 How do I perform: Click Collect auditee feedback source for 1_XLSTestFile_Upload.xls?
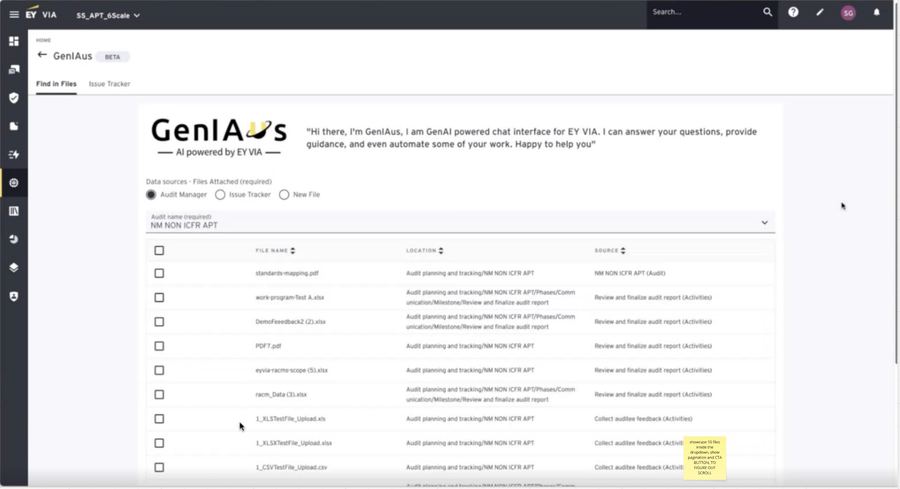643,419
